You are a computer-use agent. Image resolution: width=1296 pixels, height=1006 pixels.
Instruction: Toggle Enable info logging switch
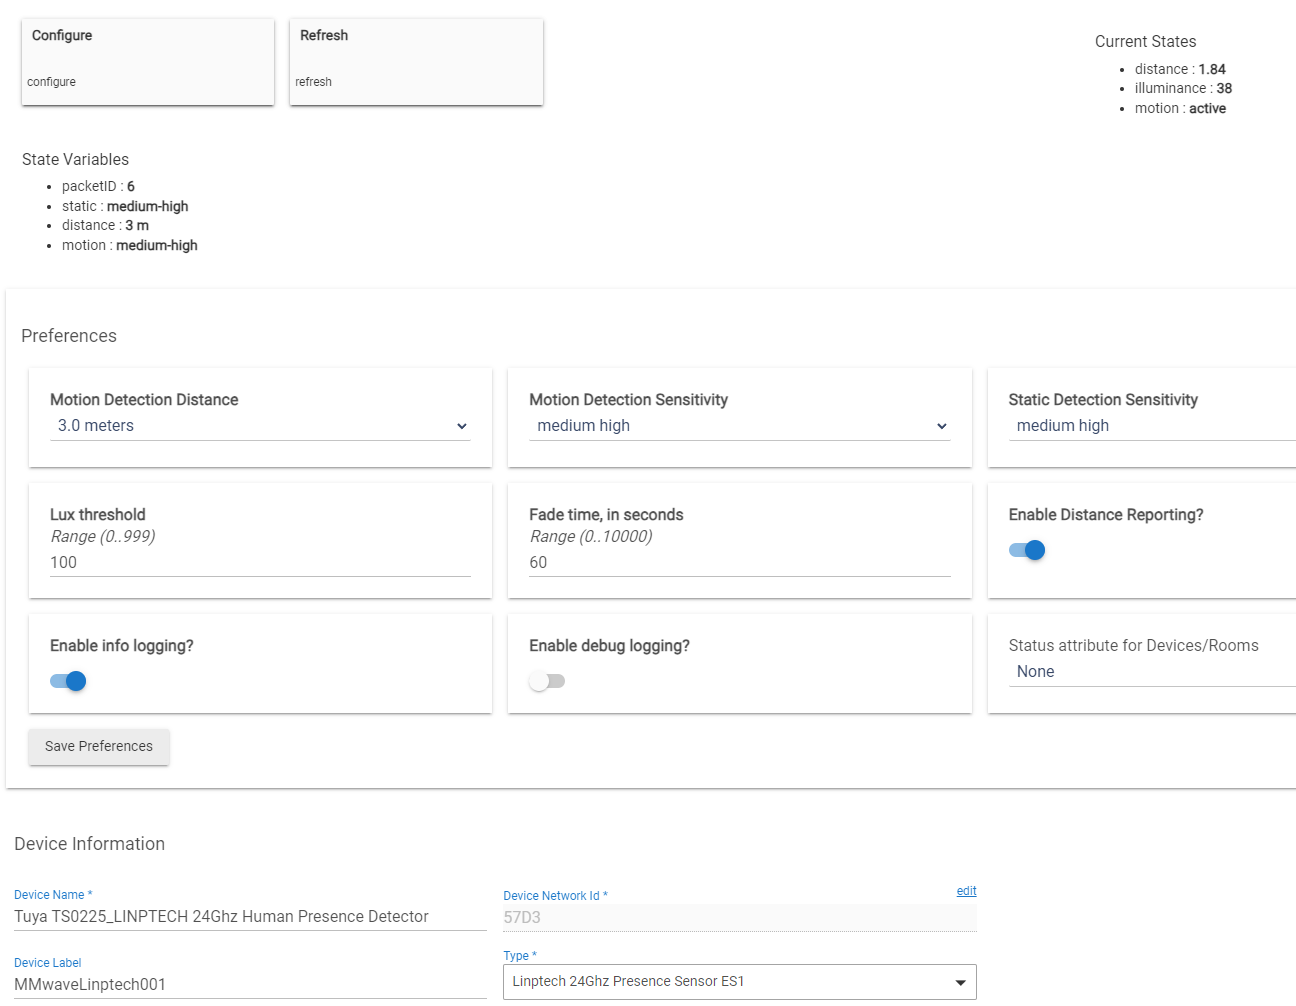(68, 681)
